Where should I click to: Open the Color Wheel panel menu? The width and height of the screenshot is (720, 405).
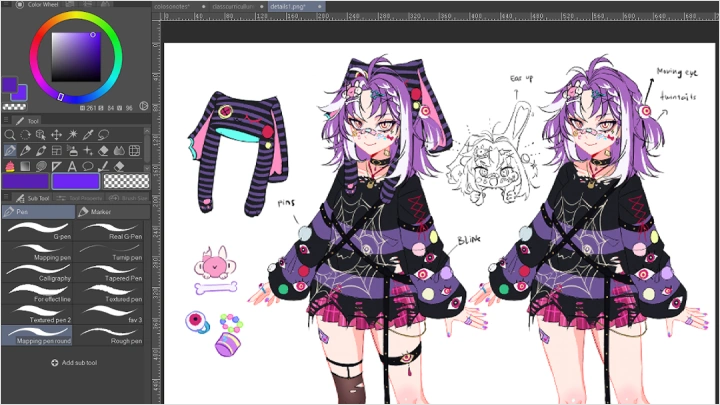pos(7,5)
